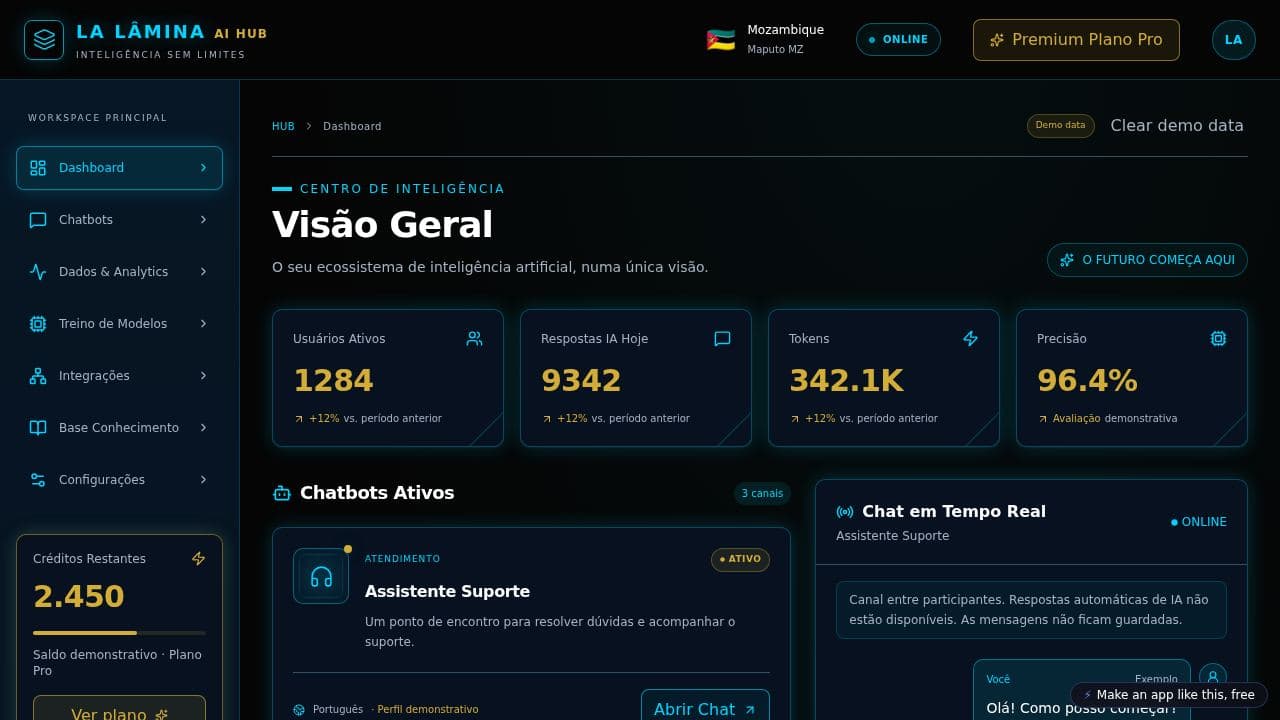Click the Base Conhecimento book icon
Screen dimensions: 1280x720
pyautogui.click(x=38, y=428)
